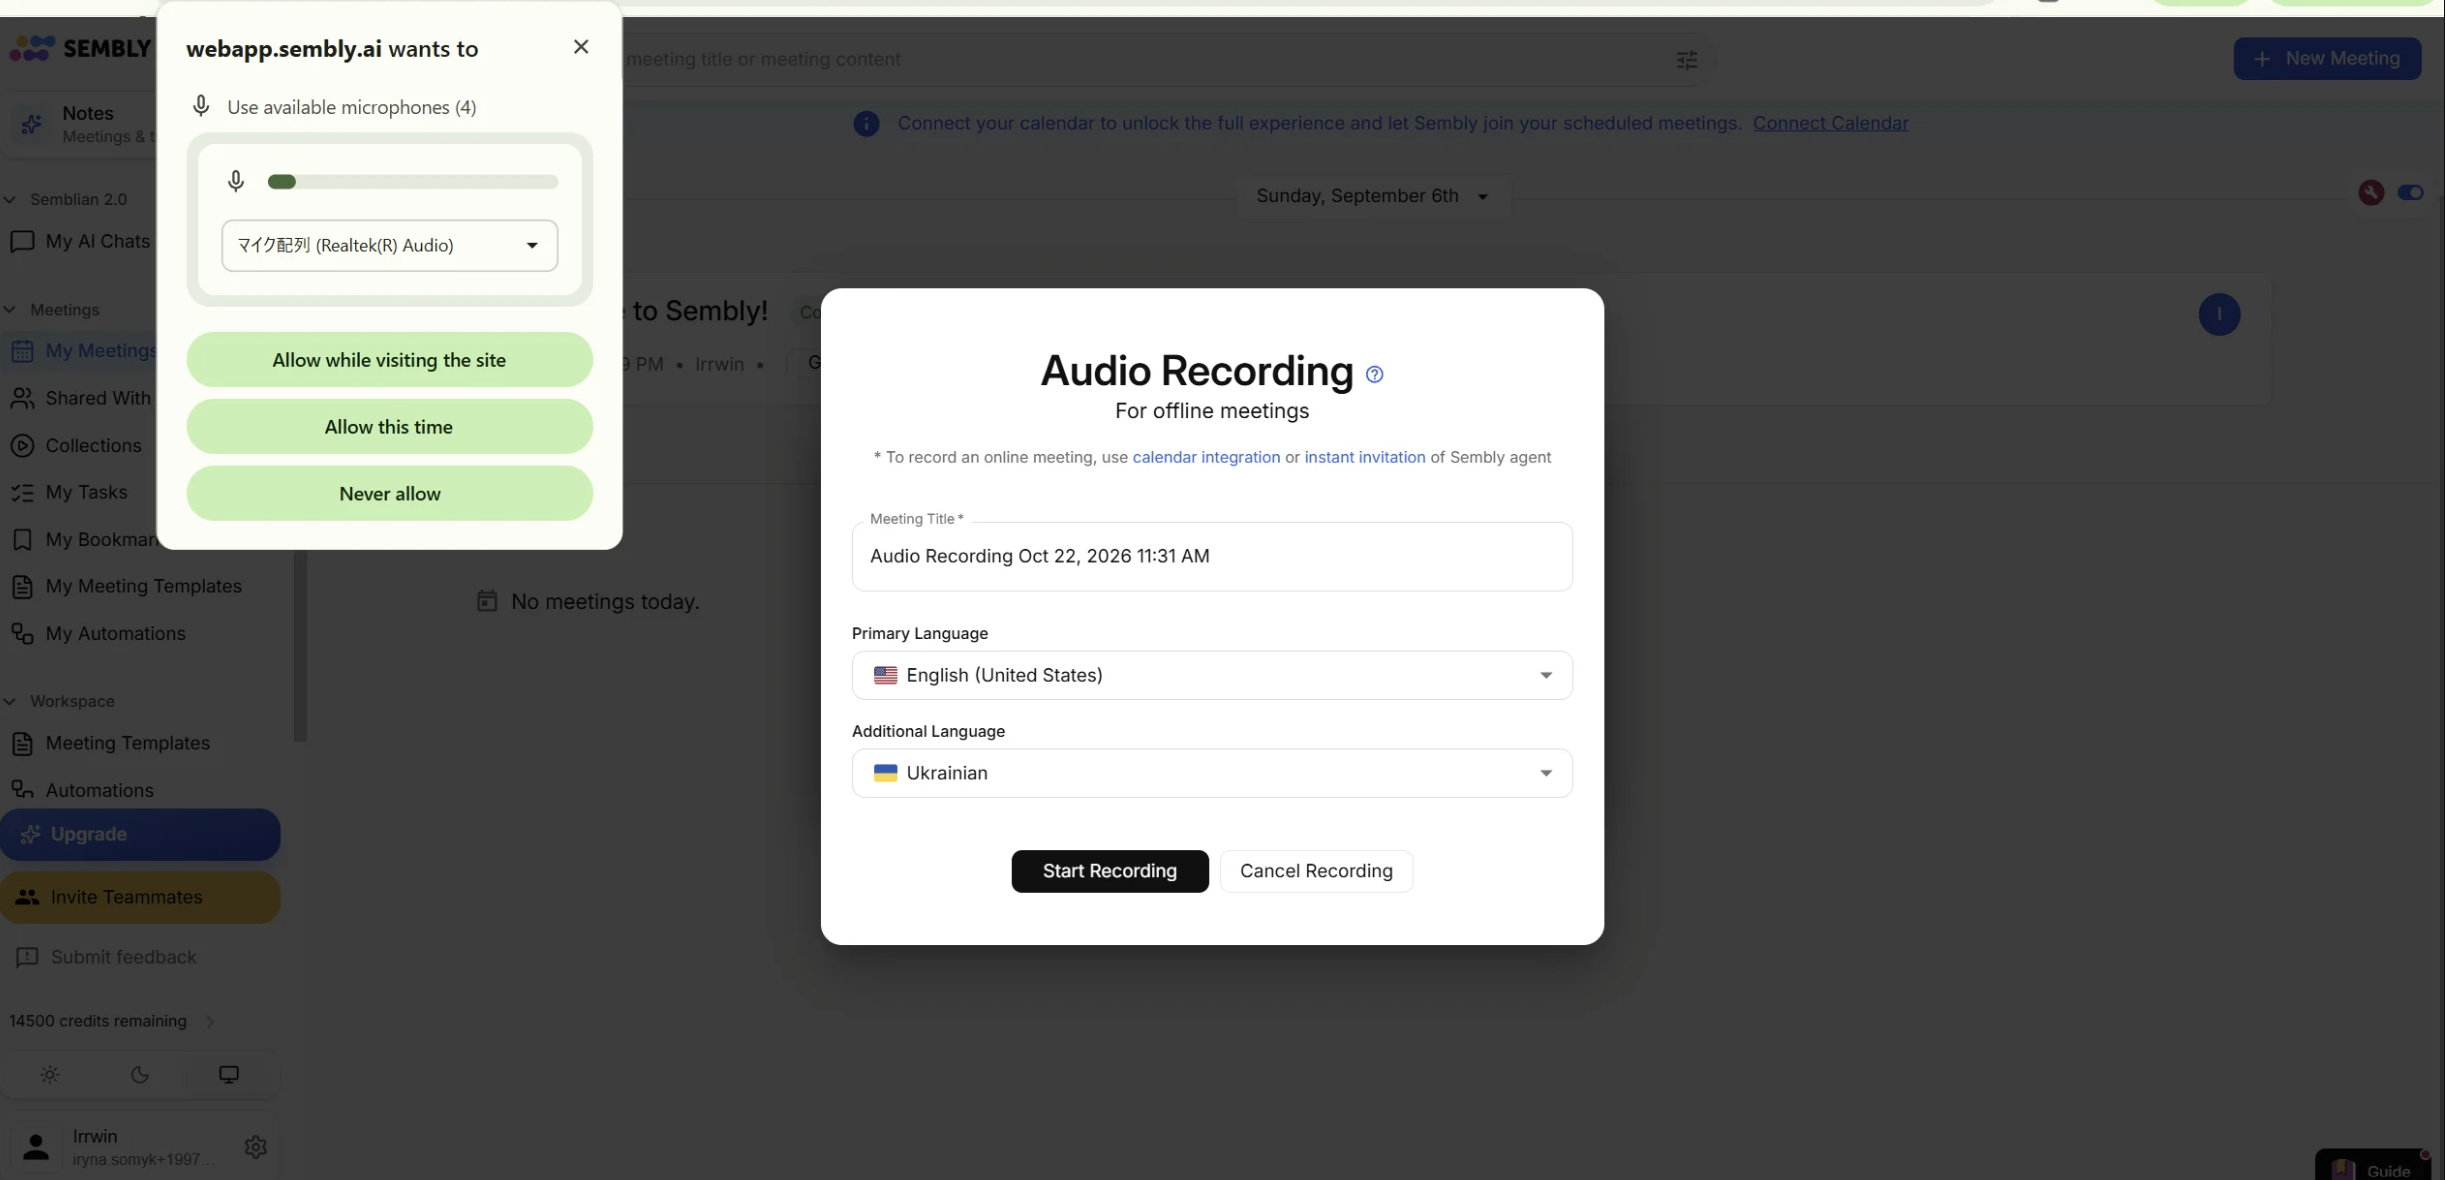The width and height of the screenshot is (2445, 1180).
Task: Click Invite Teammates
Action: pos(140,897)
